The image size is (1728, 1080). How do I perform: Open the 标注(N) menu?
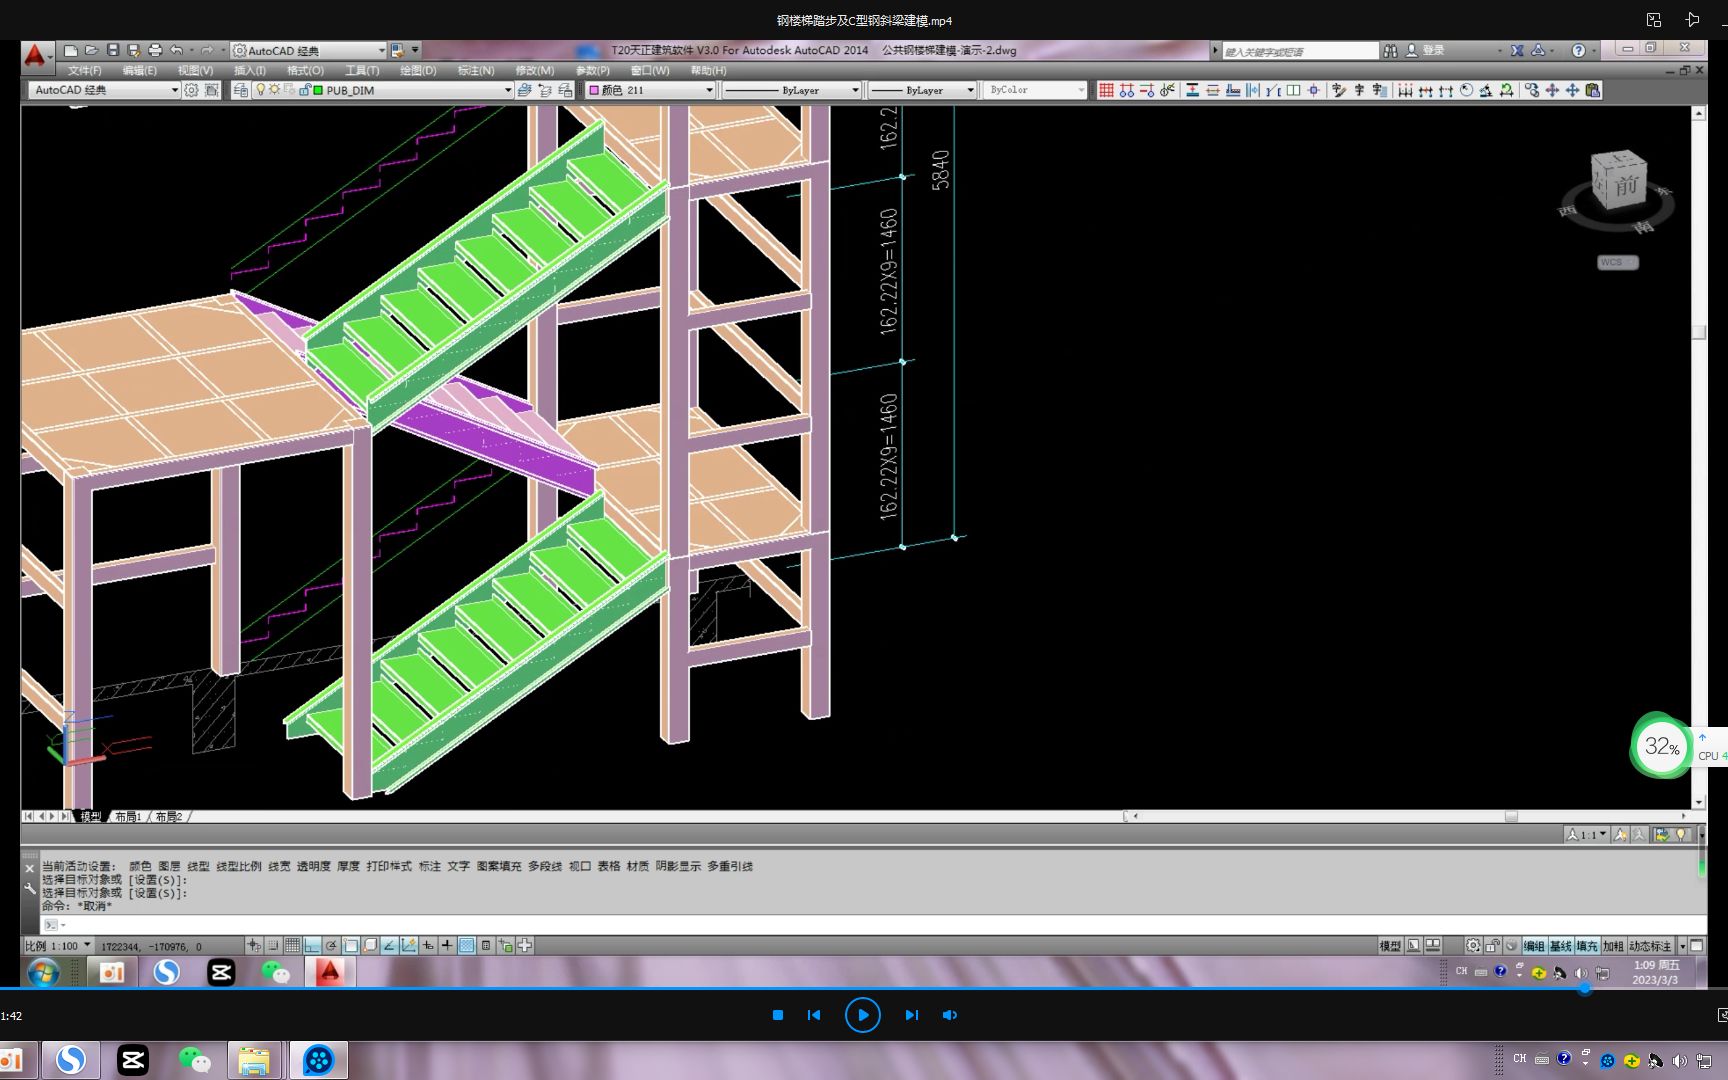[x=476, y=71]
